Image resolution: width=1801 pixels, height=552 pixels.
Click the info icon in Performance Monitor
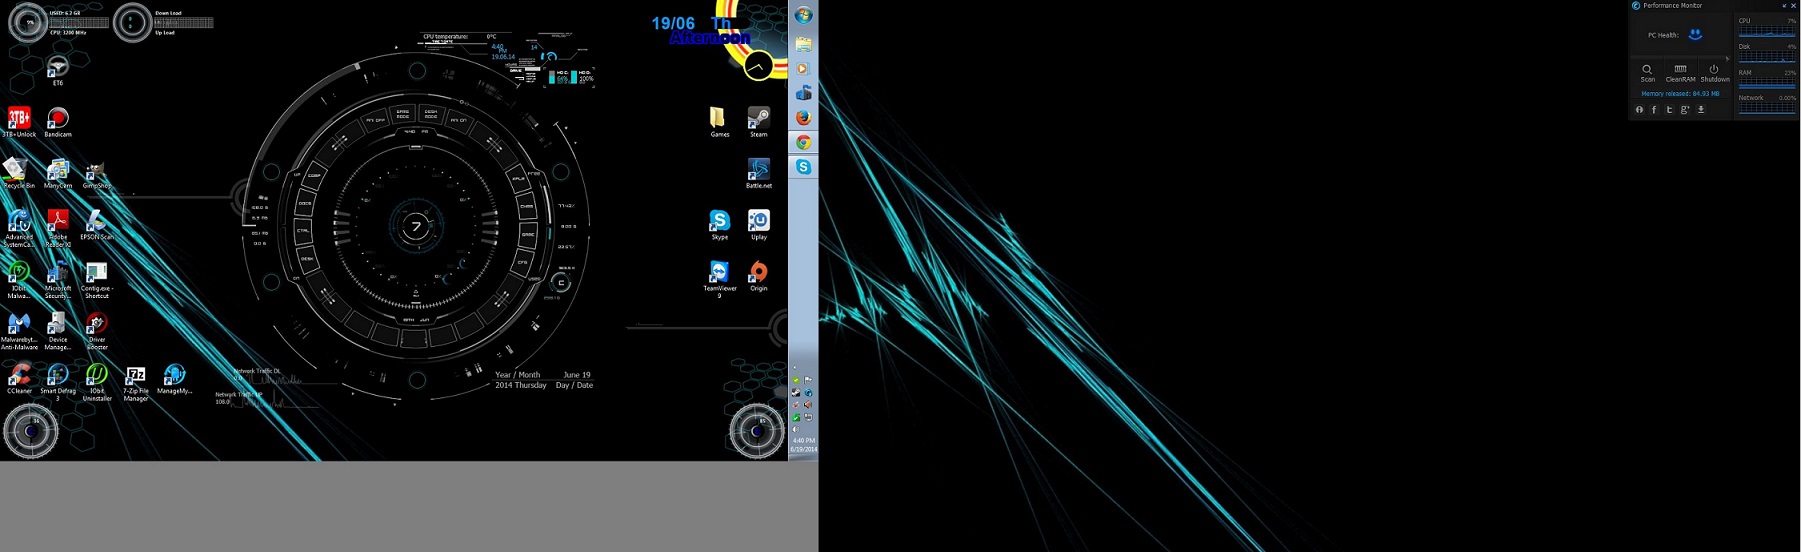(x=1639, y=109)
